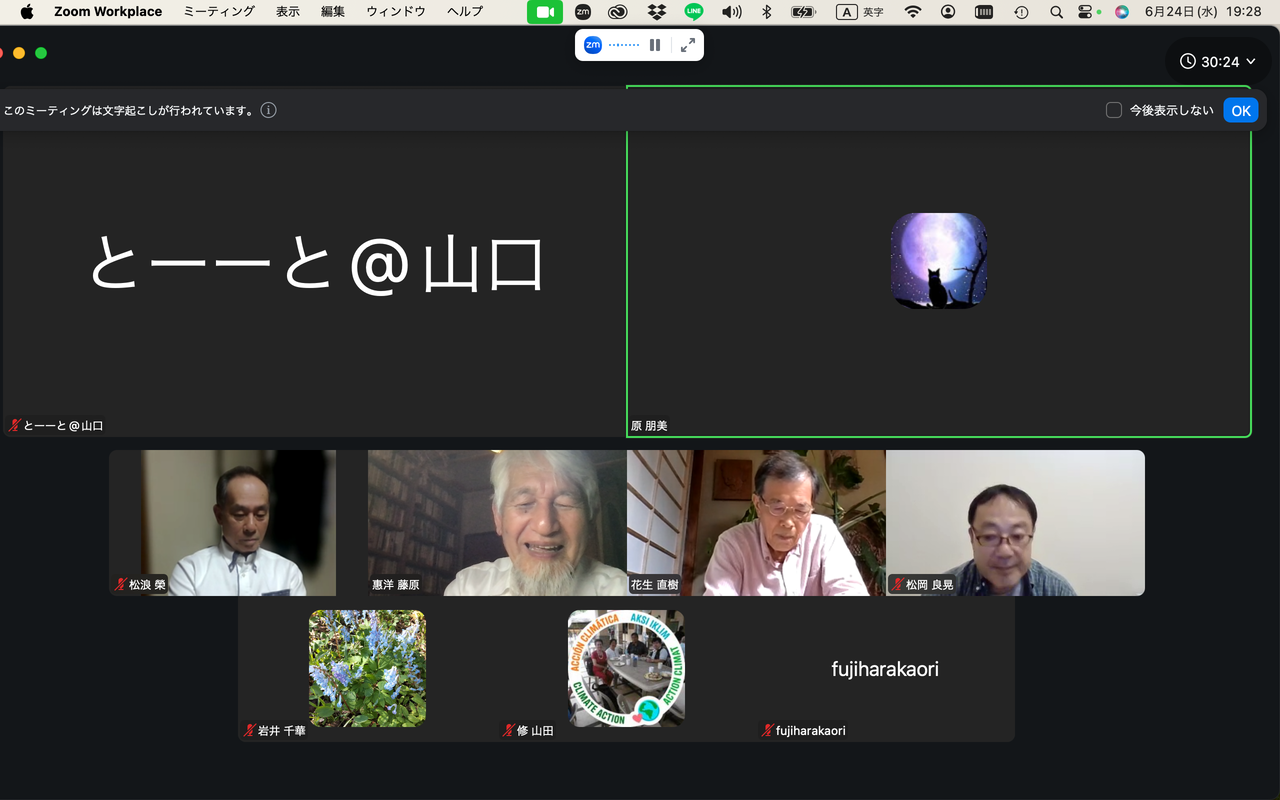The height and width of the screenshot is (800, 1280).
Task: Open macOS Control Center toggles icon
Action: (x=1087, y=12)
